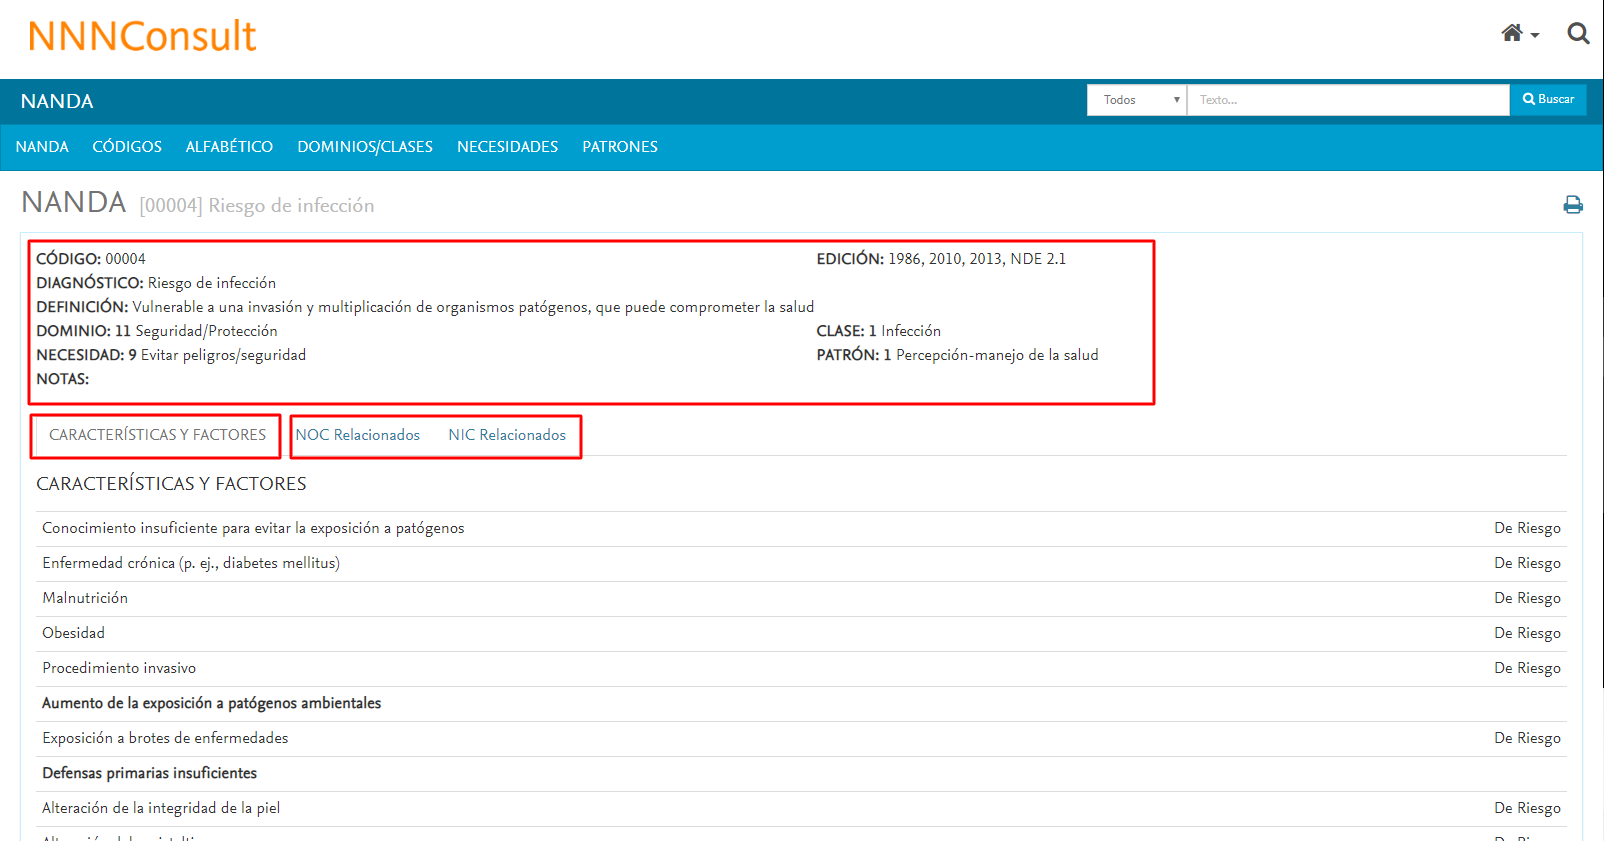Open the NECESIDADES menu
Image resolution: width=1604 pixels, height=841 pixels.
coord(507,147)
